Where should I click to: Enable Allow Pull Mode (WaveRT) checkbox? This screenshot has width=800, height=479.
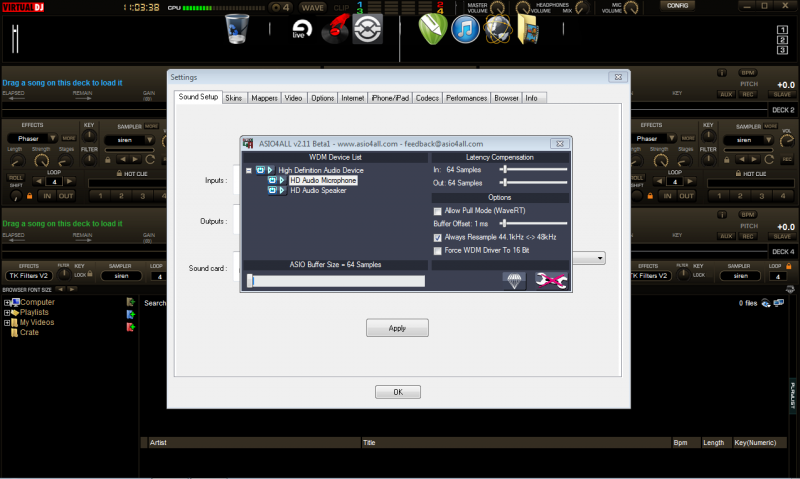point(438,211)
